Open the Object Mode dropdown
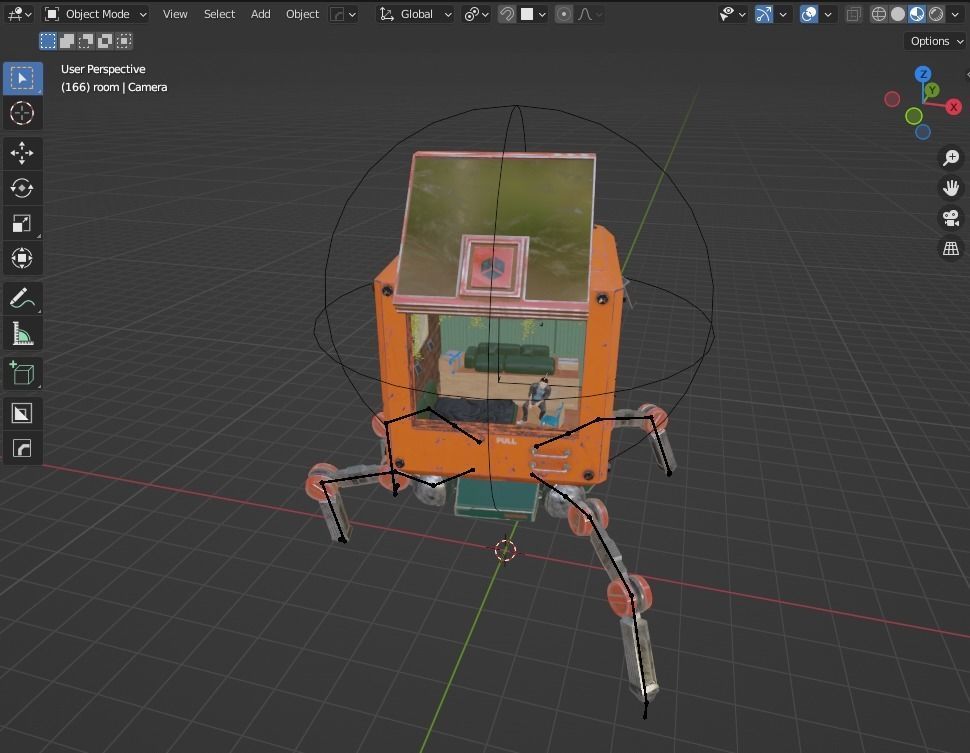The image size is (970, 753). coord(96,14)
